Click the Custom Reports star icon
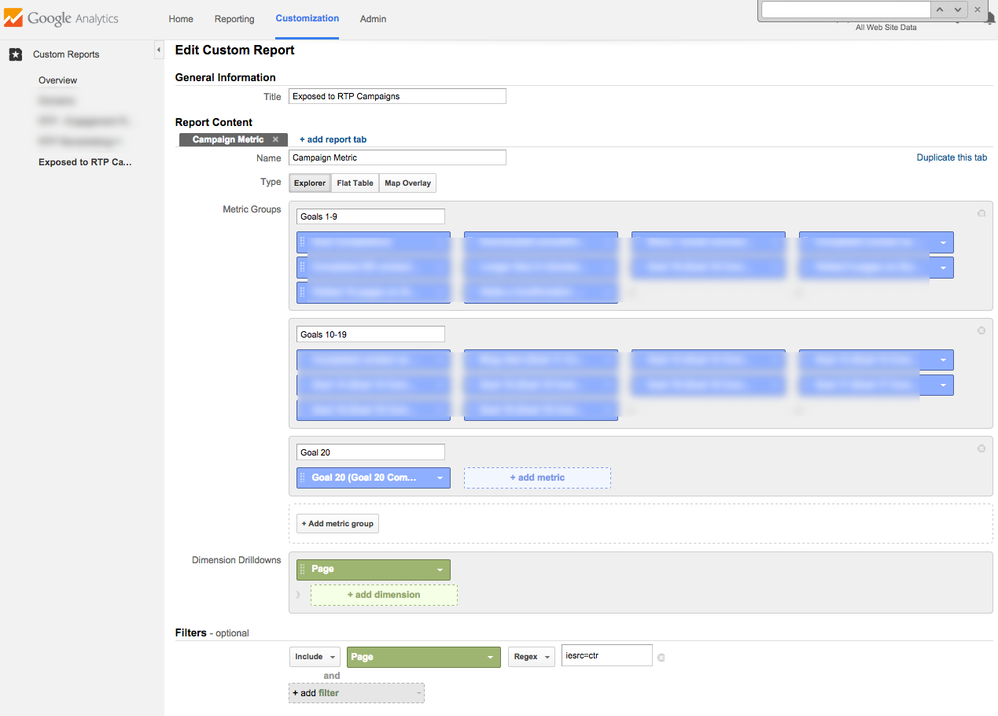Image resolution: width=998 pixels, height=716 pixels. (x=15, y=55)
